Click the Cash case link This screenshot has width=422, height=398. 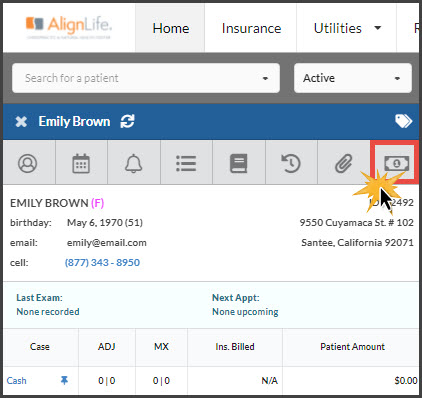click(16, 380)
